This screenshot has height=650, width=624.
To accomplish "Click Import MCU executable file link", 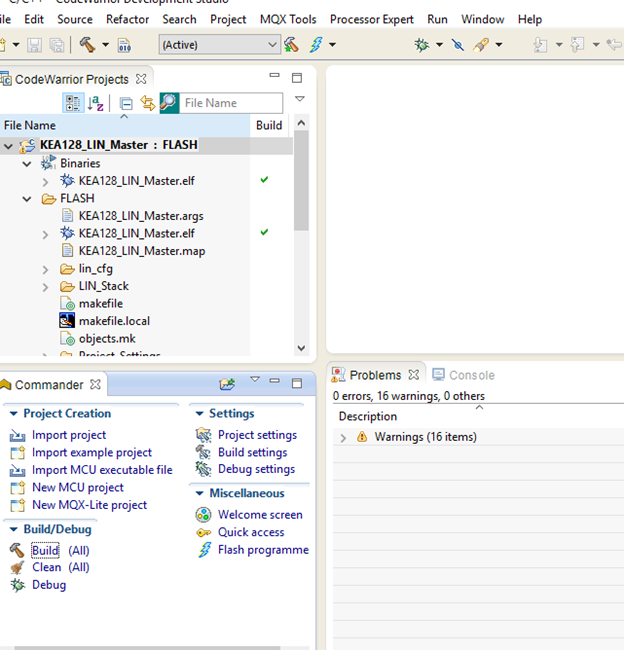I will pyautogui.click(x=102, y=470).
